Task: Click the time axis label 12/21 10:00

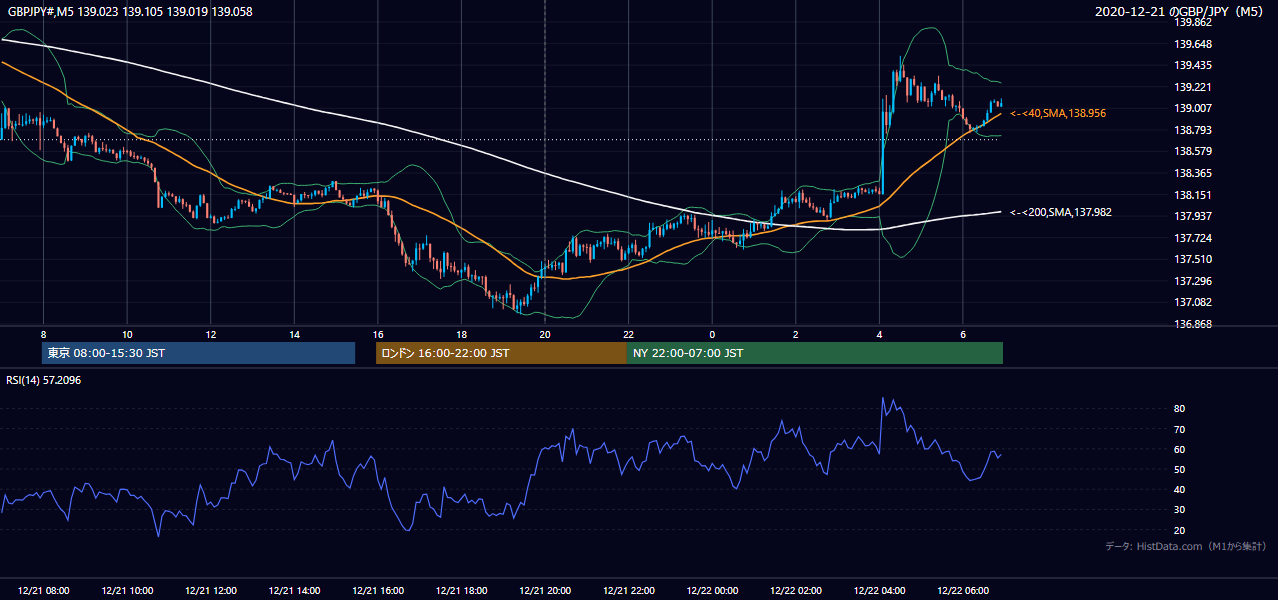Action: [x=127, y=591]
